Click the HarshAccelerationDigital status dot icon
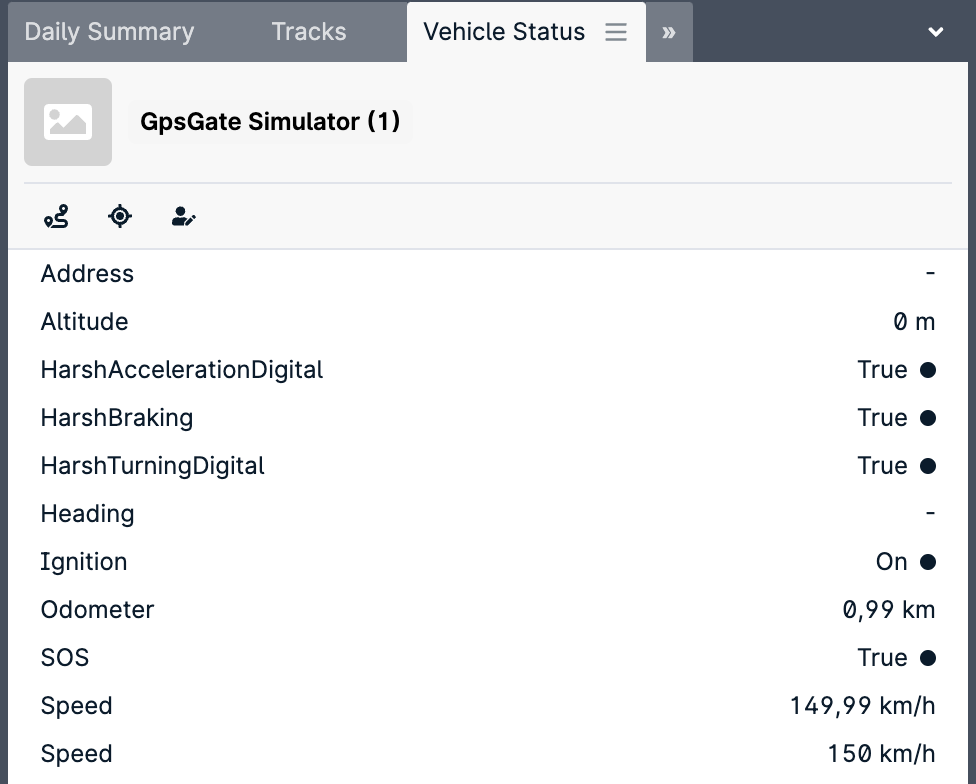This screenshot has width=976, height=784. (928, 369)
